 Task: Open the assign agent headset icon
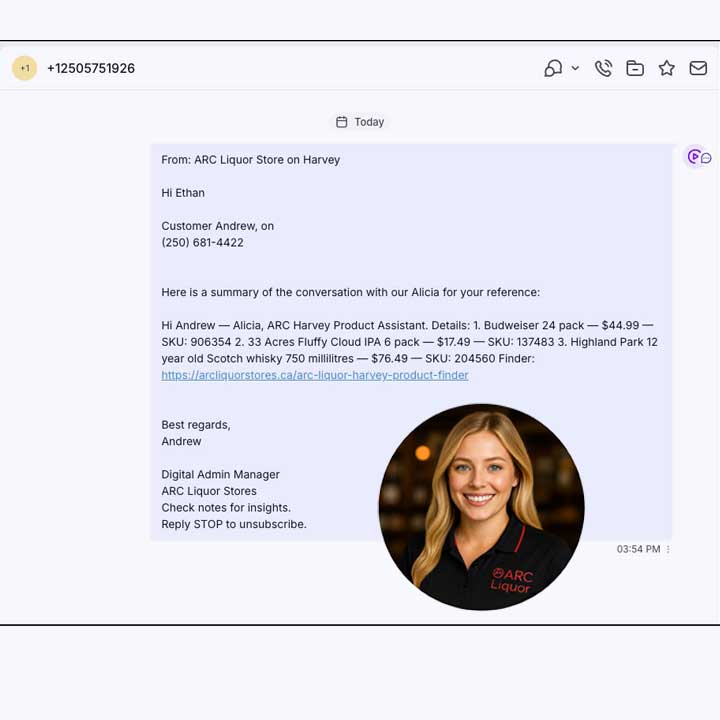point(553,68)
